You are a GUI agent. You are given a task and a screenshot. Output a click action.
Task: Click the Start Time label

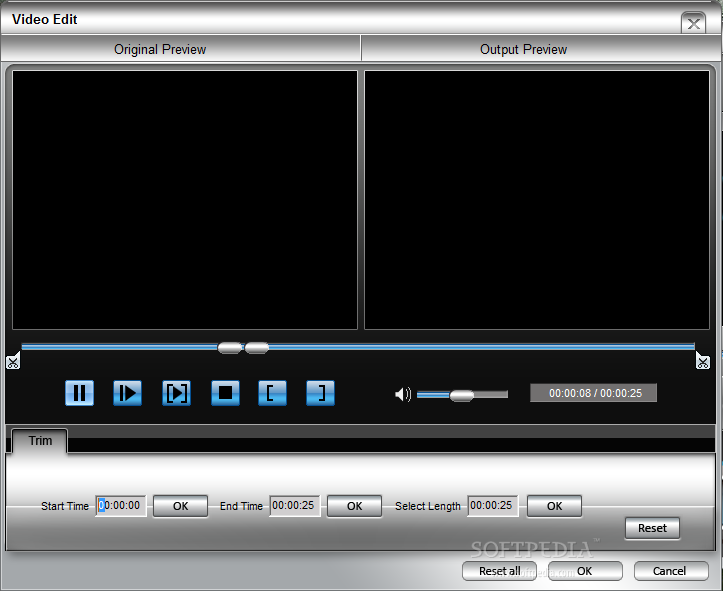pyautogui.click(x=65, y=506)
